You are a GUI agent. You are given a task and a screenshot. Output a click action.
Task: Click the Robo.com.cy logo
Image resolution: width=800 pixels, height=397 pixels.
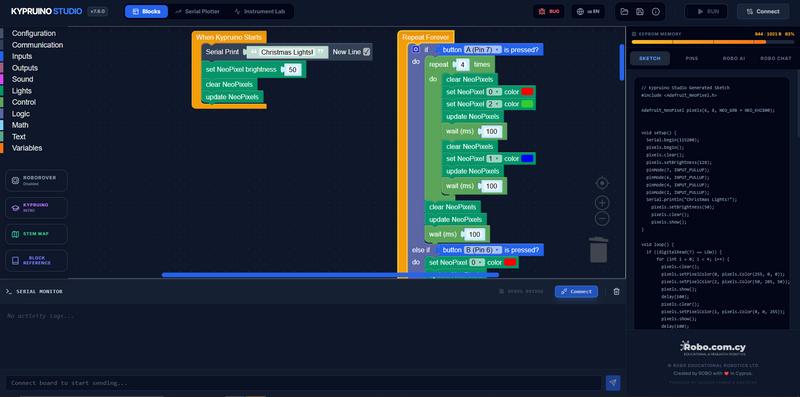713,348
